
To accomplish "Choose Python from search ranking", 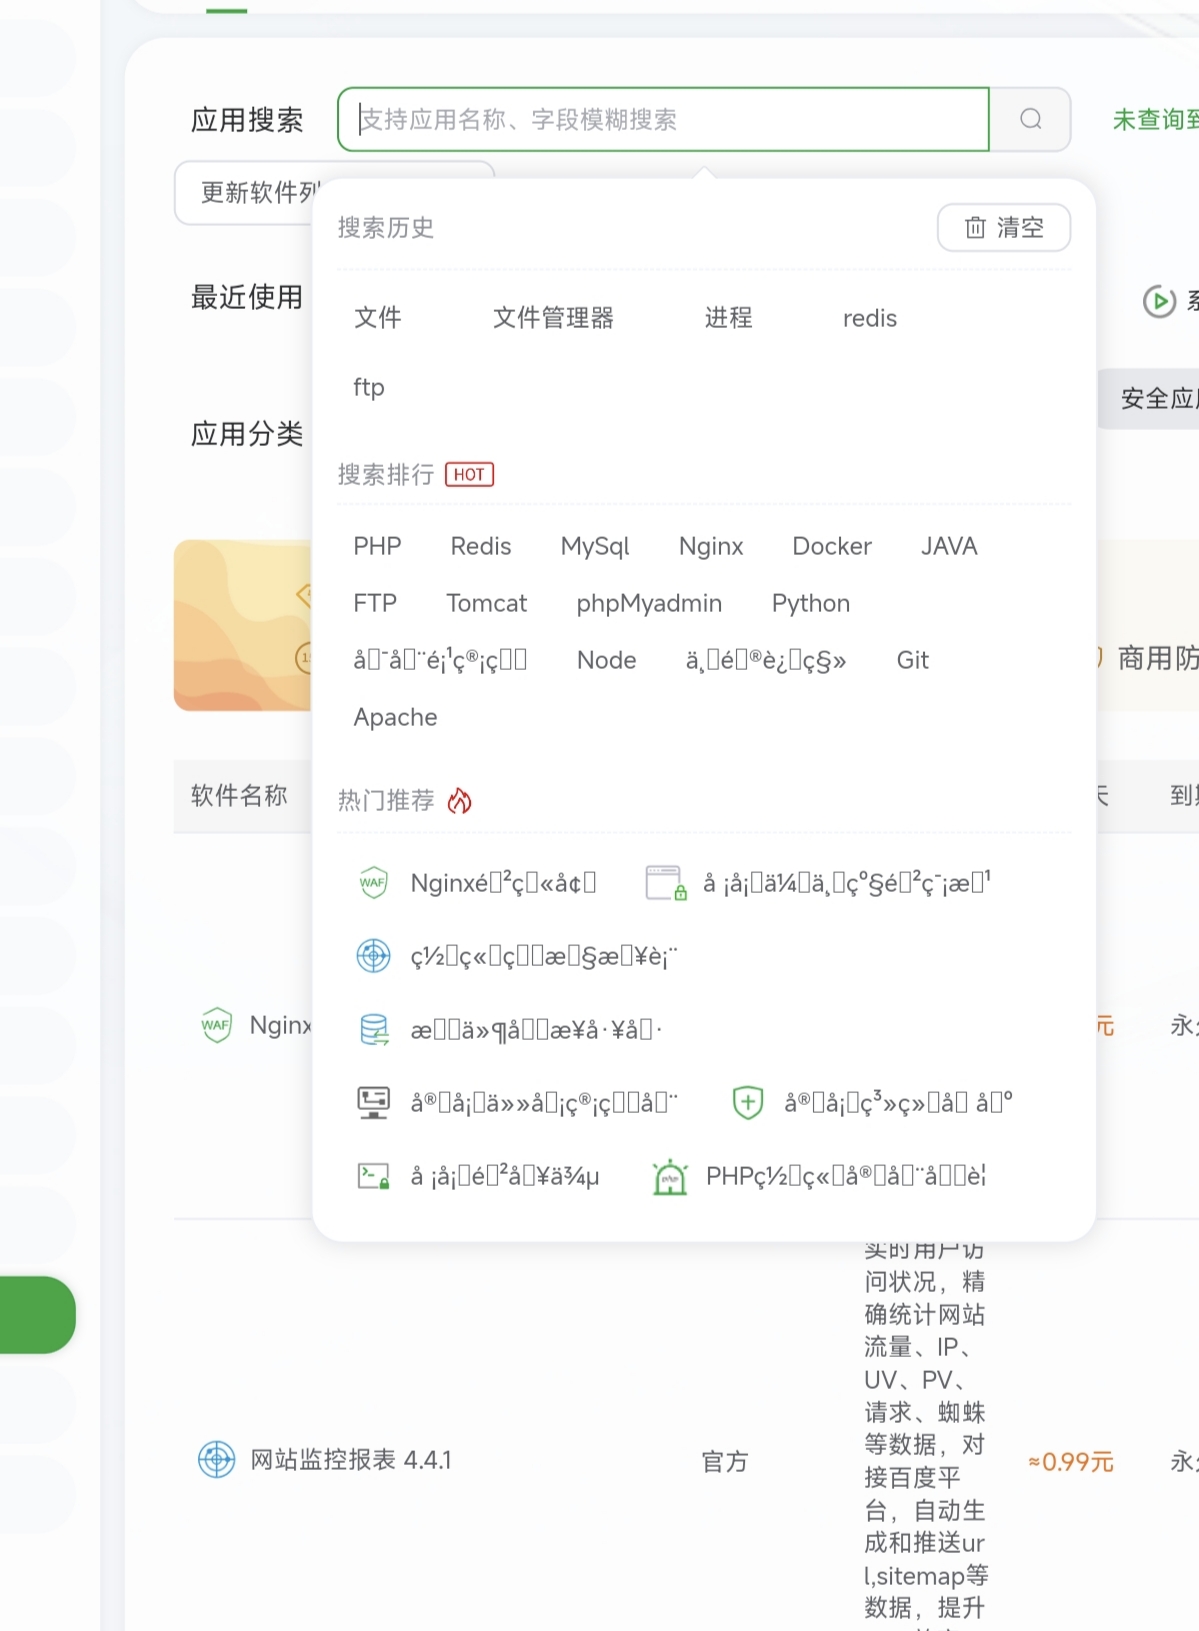I will [x=811, y=603].
